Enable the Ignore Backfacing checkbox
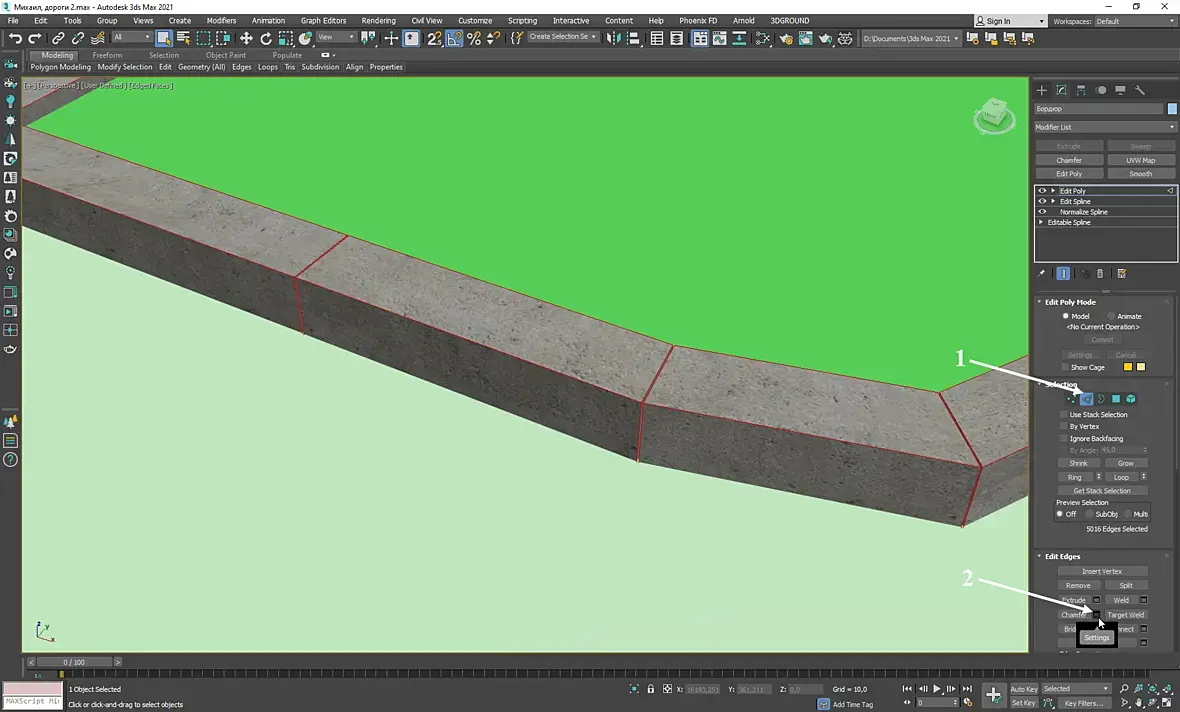This screenshot has height=712, width=1180. pyautogui.click(x=1064, y=439)
